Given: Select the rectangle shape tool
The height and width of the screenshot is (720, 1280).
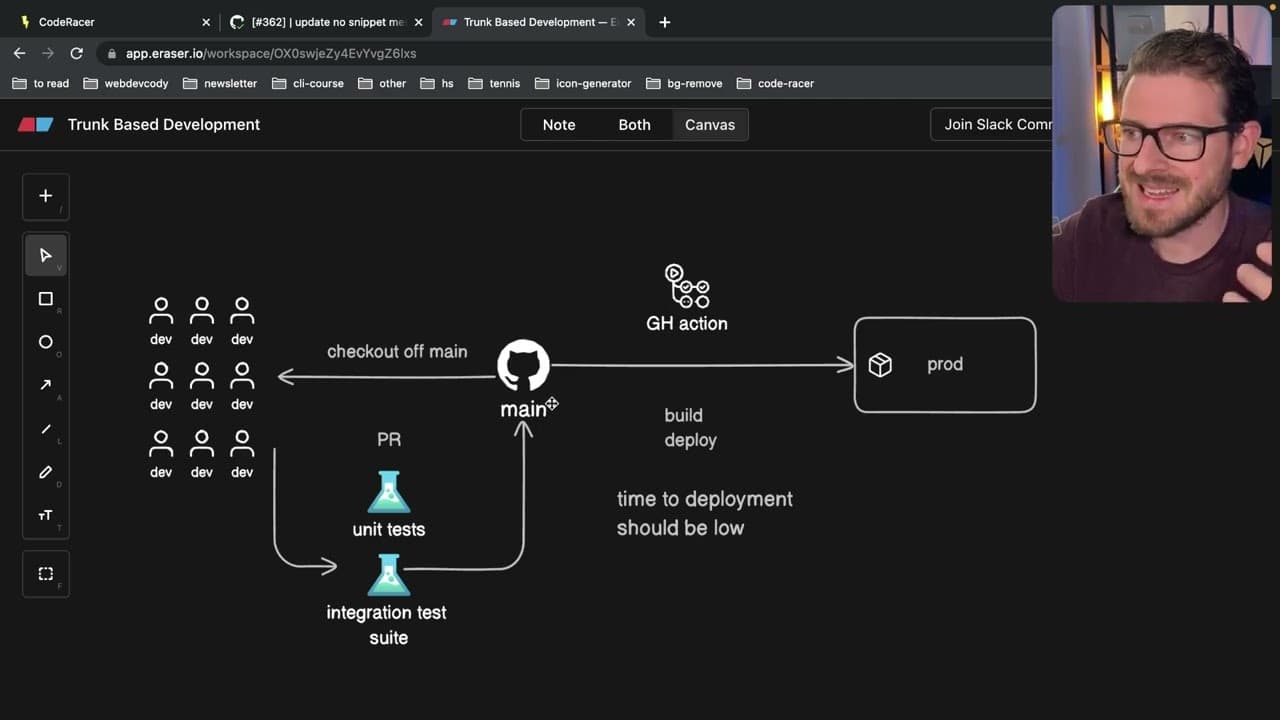Looking at the screenshot, I should (46, 299).
